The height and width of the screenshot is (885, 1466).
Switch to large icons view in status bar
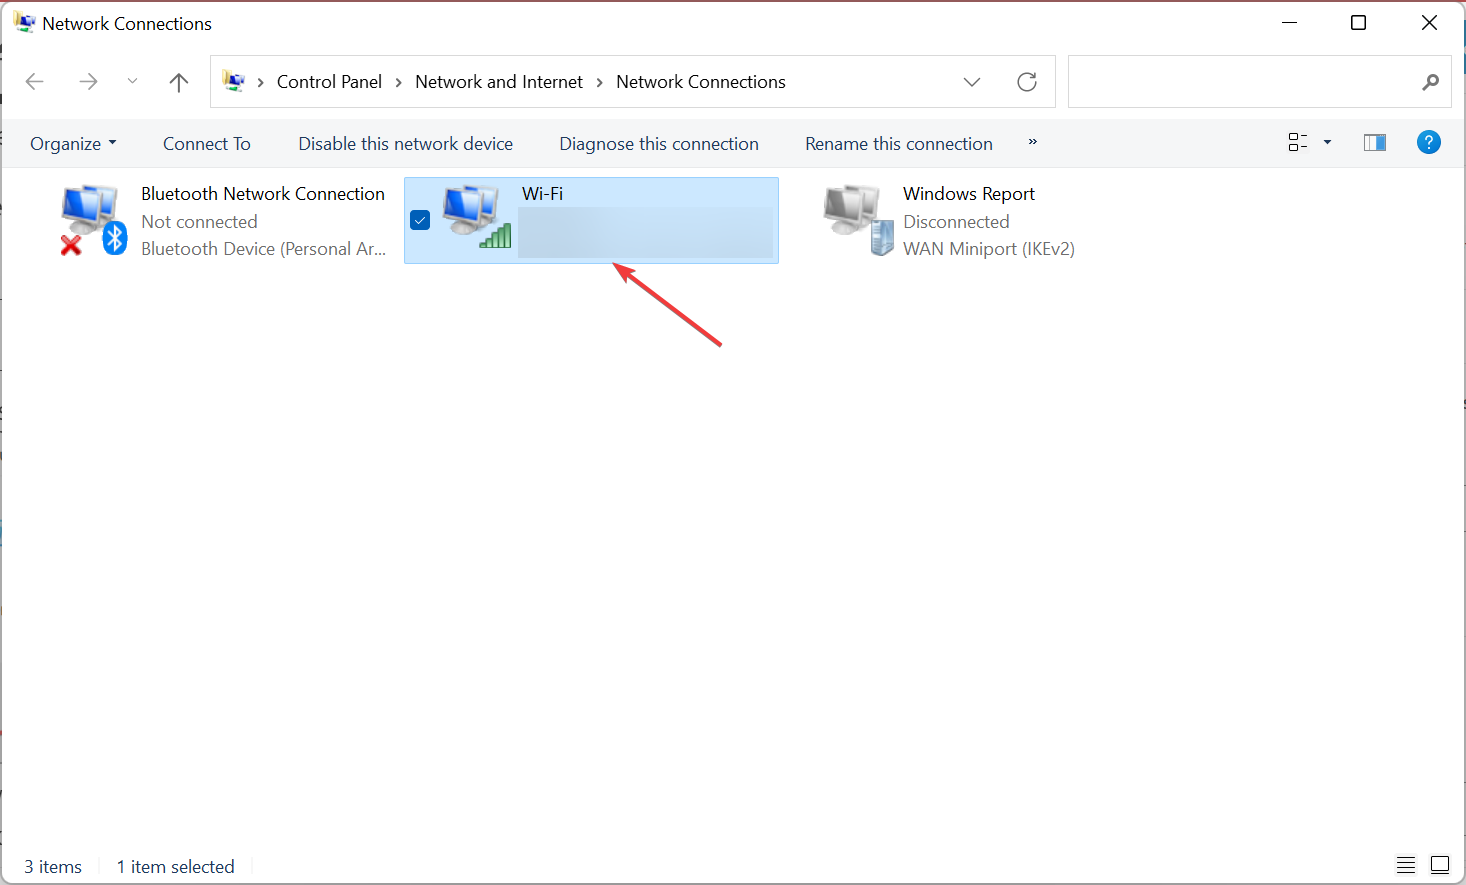click(x=1440, y=865)
